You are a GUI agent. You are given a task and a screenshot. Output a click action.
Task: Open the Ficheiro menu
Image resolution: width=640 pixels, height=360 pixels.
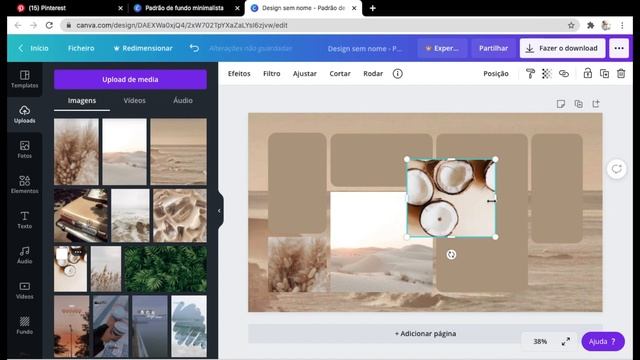pos(81,48)
